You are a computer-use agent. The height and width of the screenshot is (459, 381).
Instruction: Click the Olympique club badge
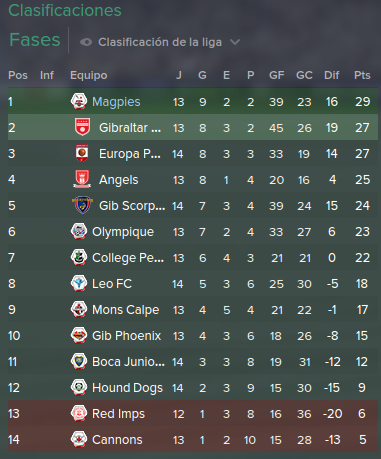[x=79, y=231]
